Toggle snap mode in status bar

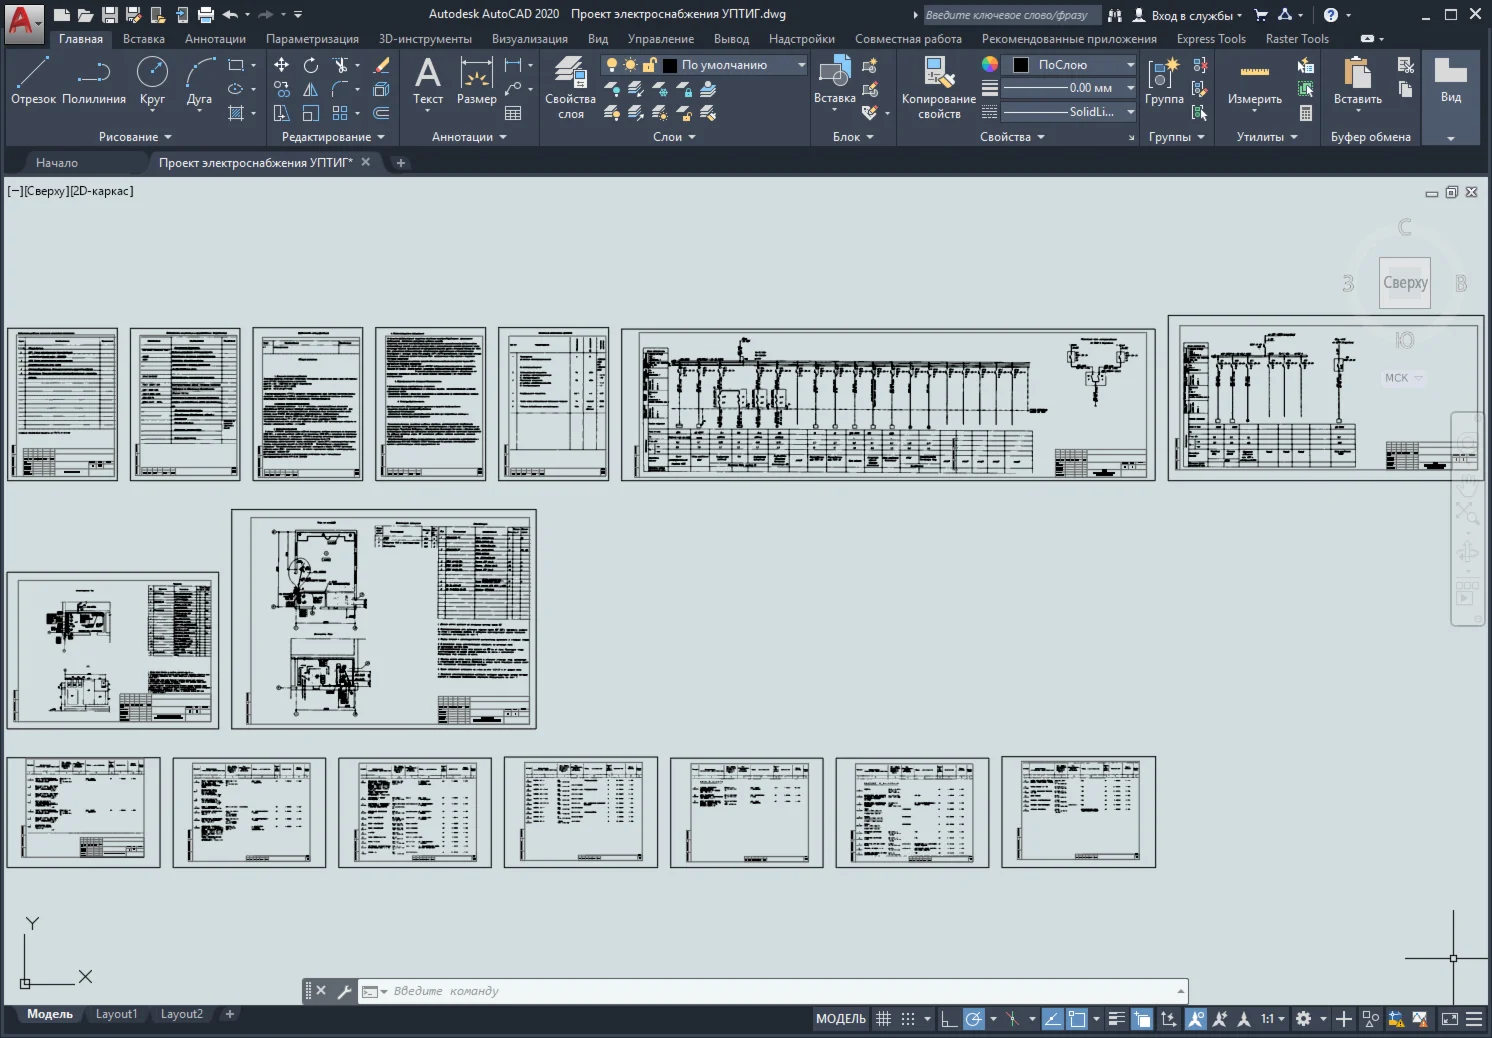click(x=907, y=1019)
